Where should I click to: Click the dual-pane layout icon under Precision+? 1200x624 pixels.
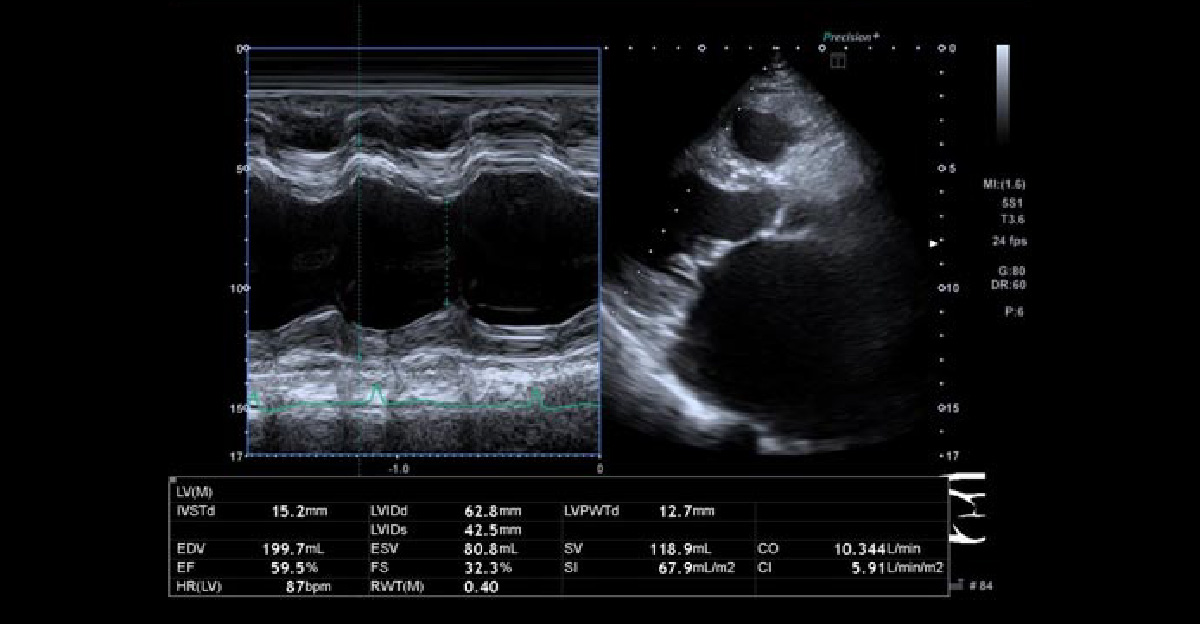pos(838,61)
